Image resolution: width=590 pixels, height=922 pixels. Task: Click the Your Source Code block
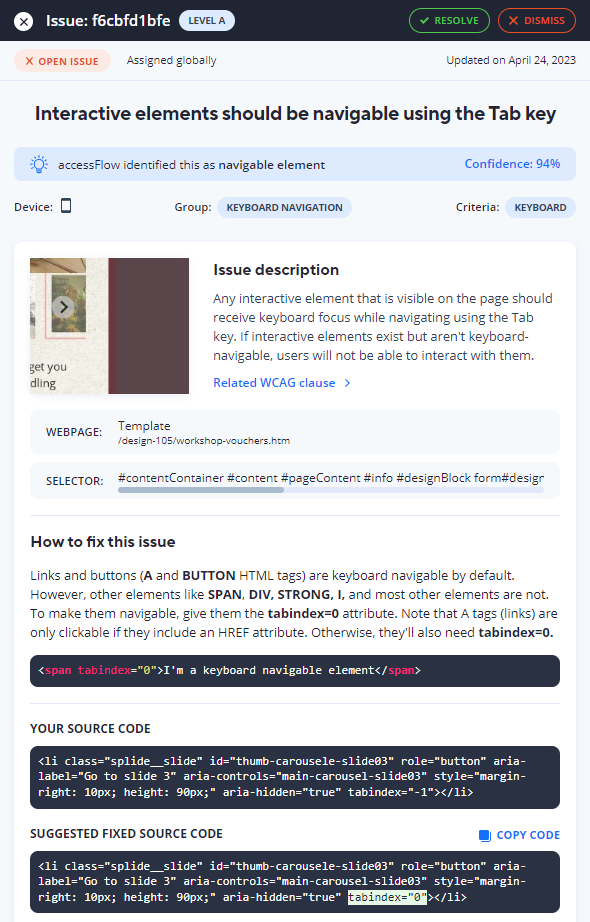coord(295,777)
